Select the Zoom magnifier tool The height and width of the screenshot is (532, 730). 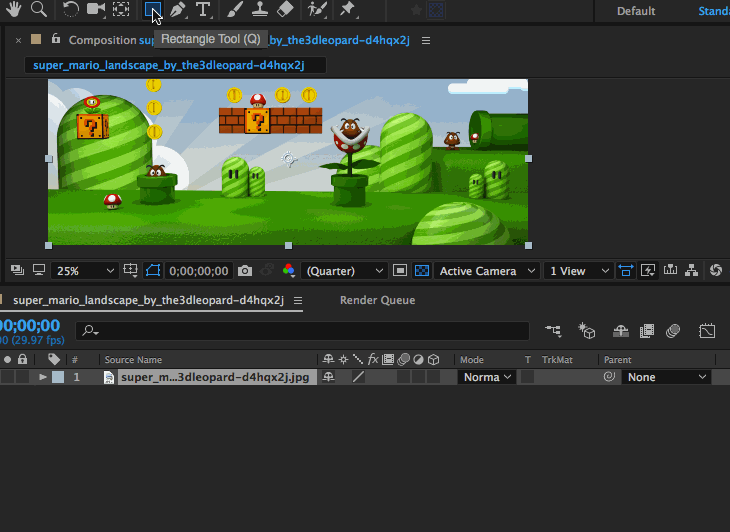(39, 10)
